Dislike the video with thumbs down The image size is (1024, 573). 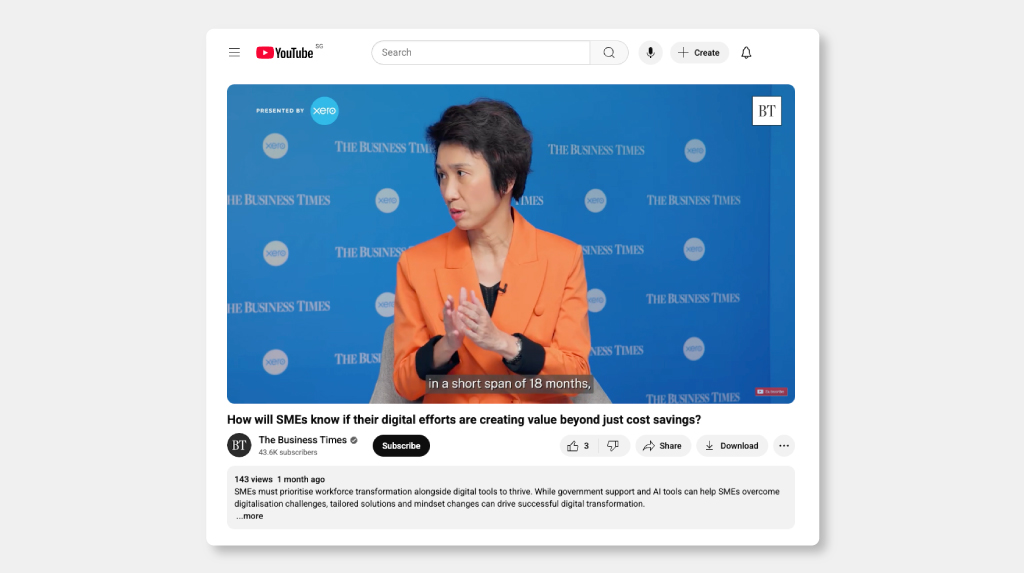613,446
